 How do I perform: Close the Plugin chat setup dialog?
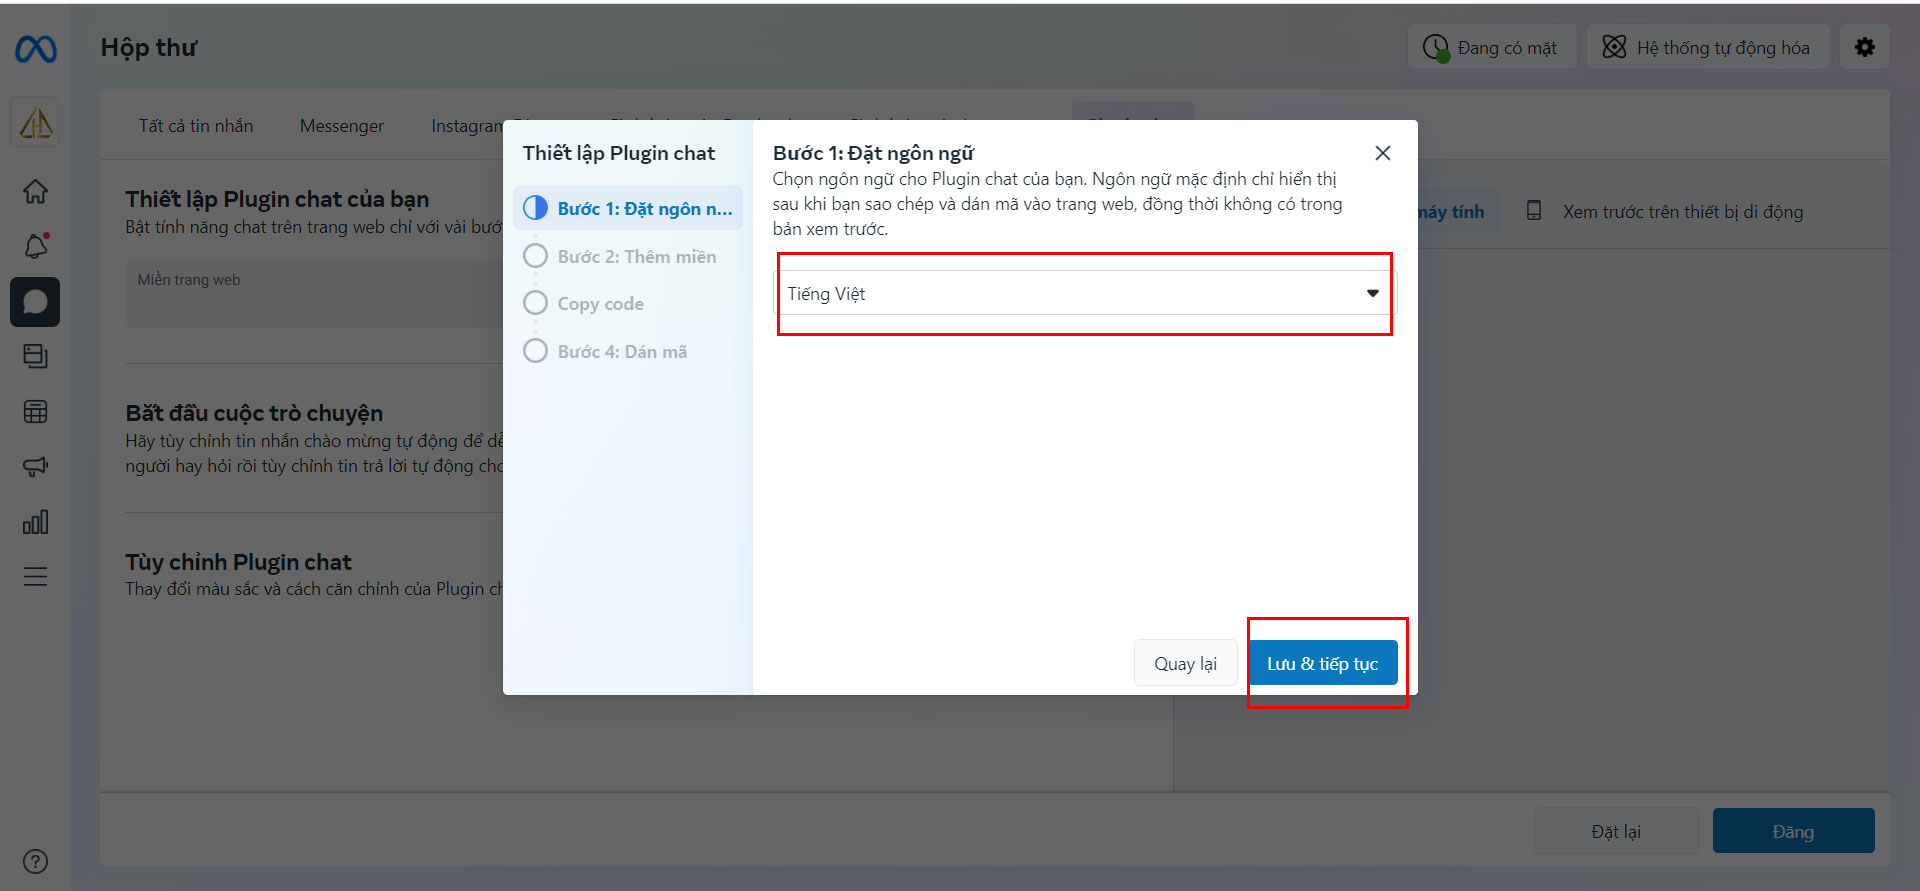click(x=1382, y=153)
